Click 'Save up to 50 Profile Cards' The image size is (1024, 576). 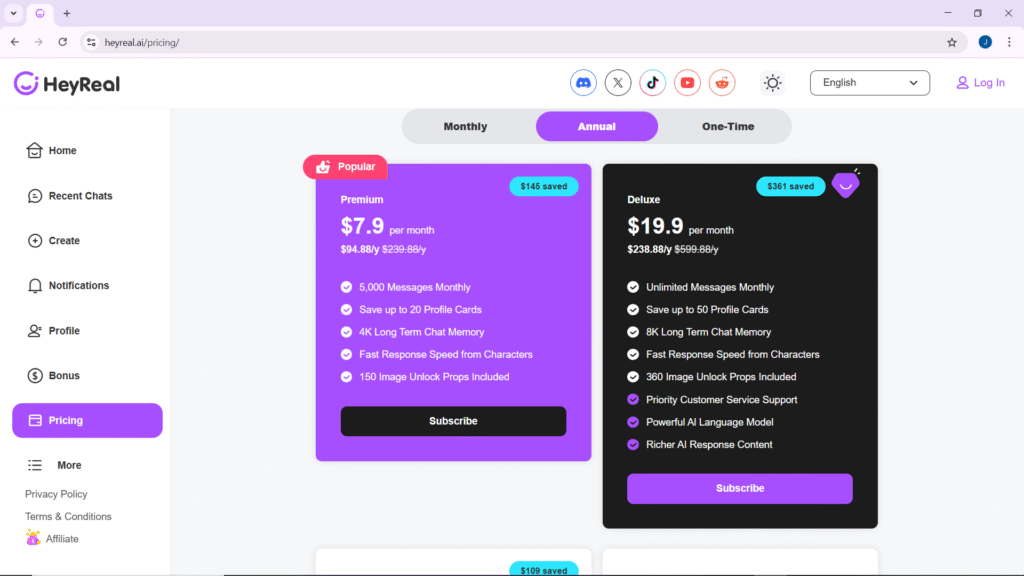click(x=707, y=310)
